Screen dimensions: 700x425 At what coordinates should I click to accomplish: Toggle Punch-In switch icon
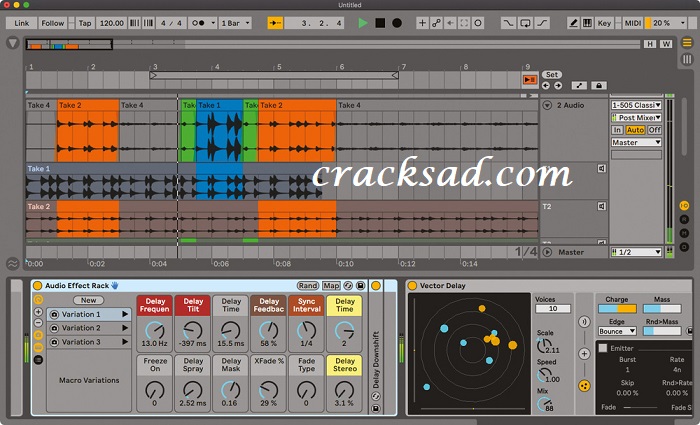click(508, 23)
